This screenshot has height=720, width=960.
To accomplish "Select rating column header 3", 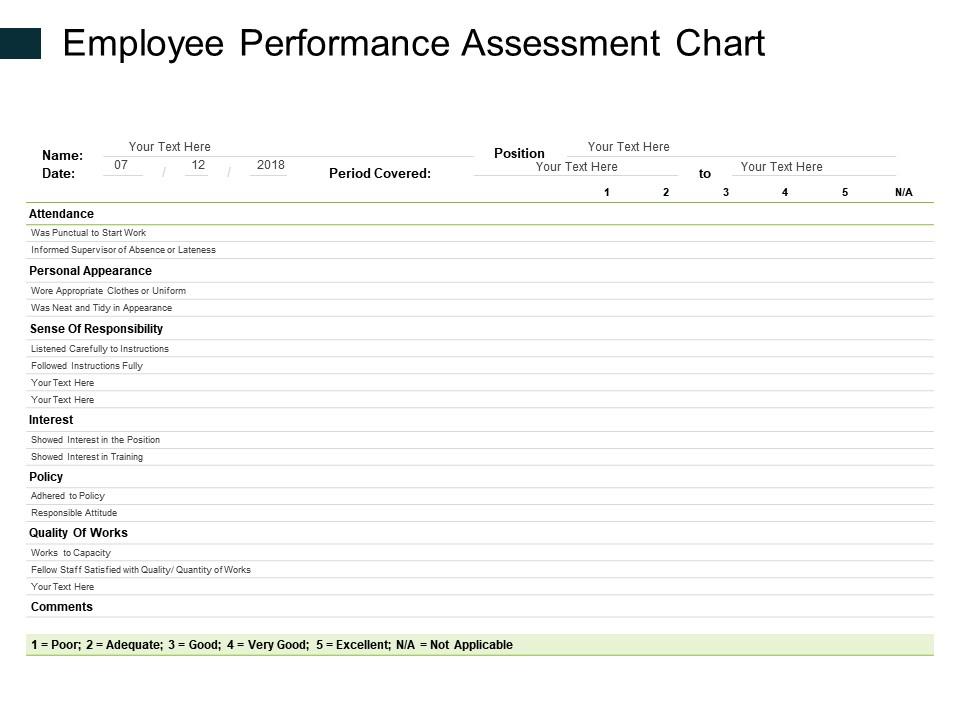I will [x=726, y=192].
